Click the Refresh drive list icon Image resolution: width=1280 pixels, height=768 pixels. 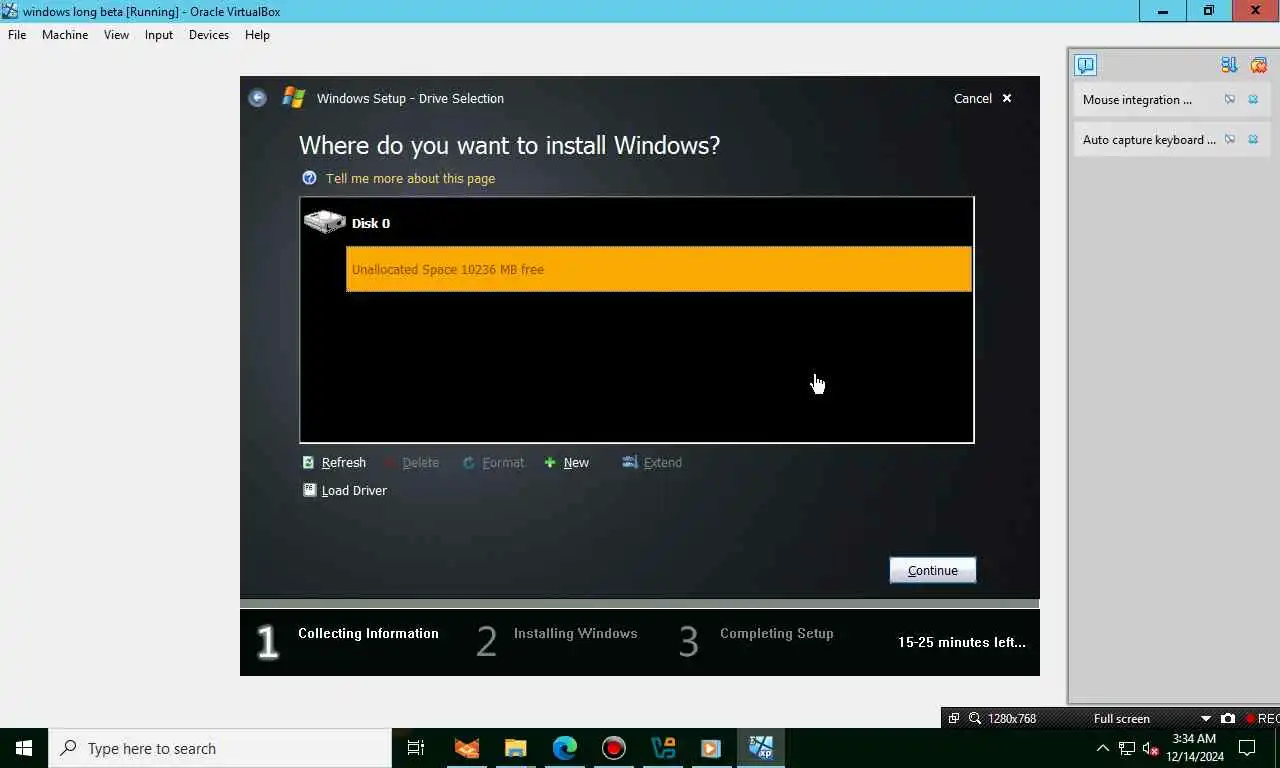click(x=308, y=462)
